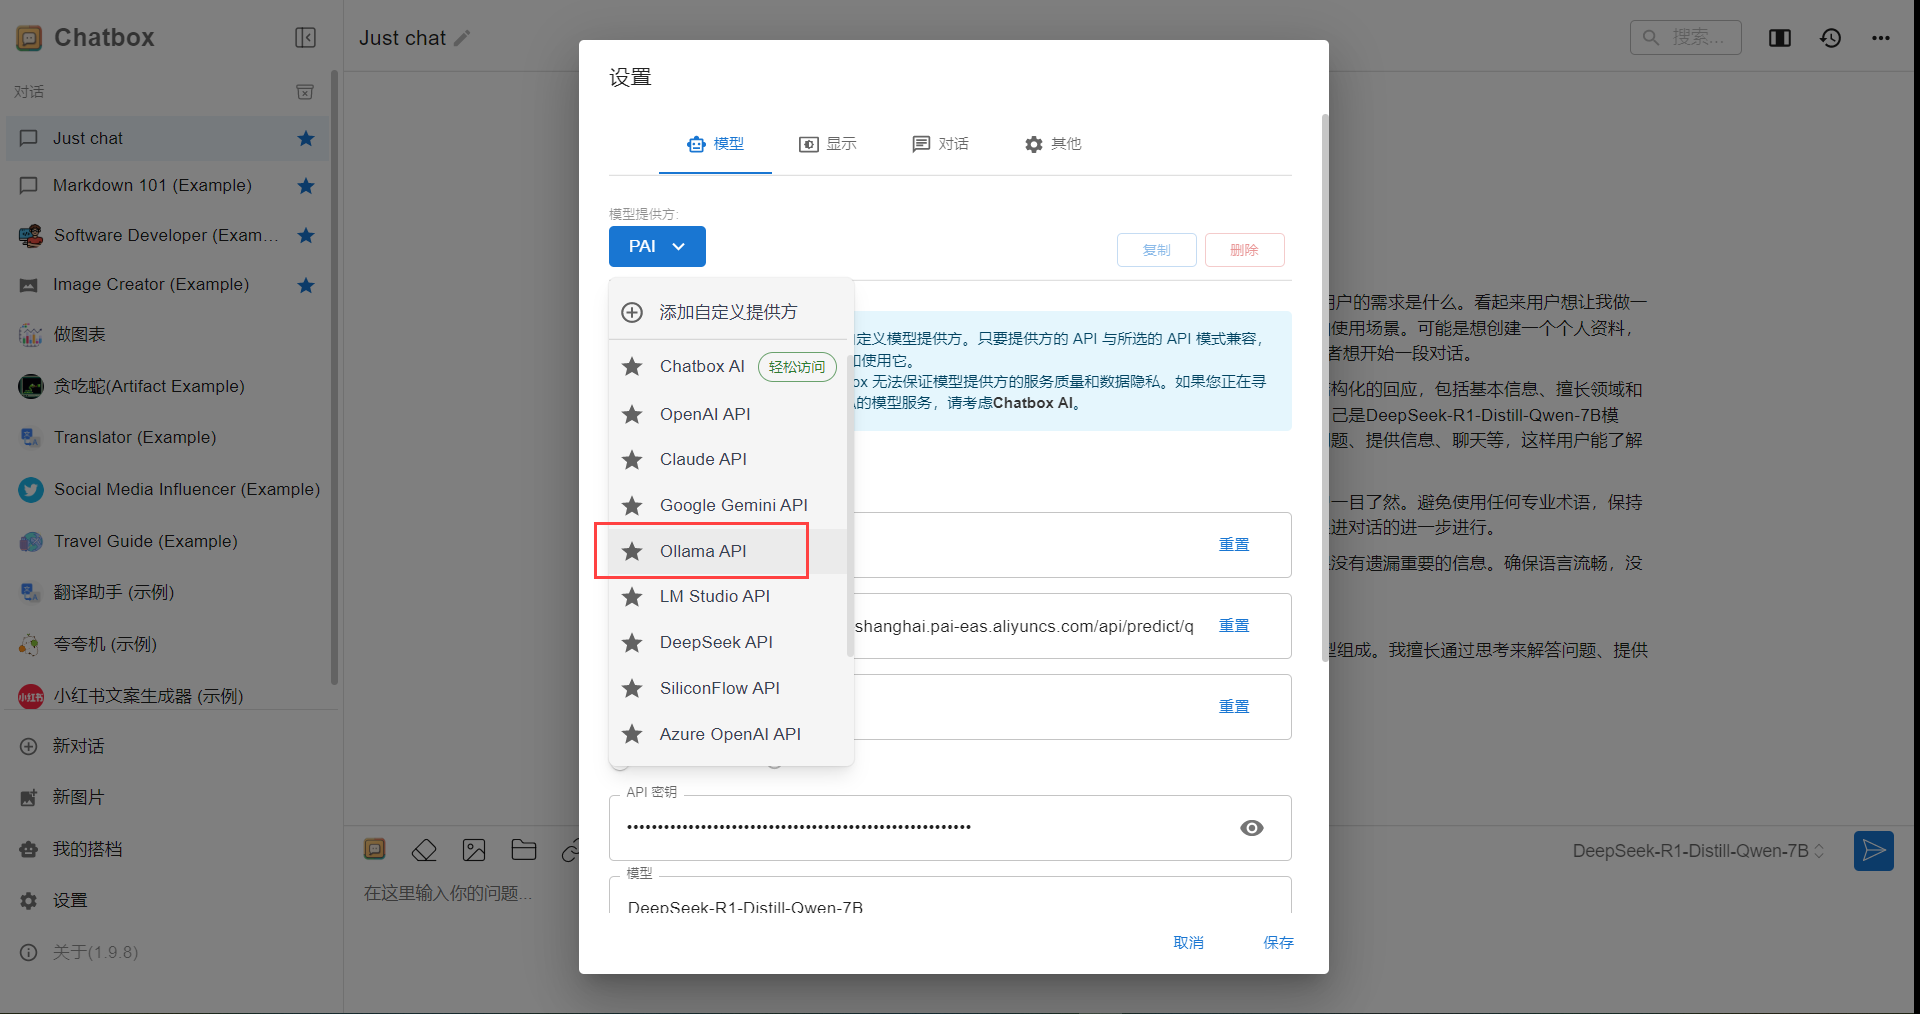Viewport: 1920px width, 1014px height.
Task: Click 重置 in the third settings field
Action: (1234, 707)
